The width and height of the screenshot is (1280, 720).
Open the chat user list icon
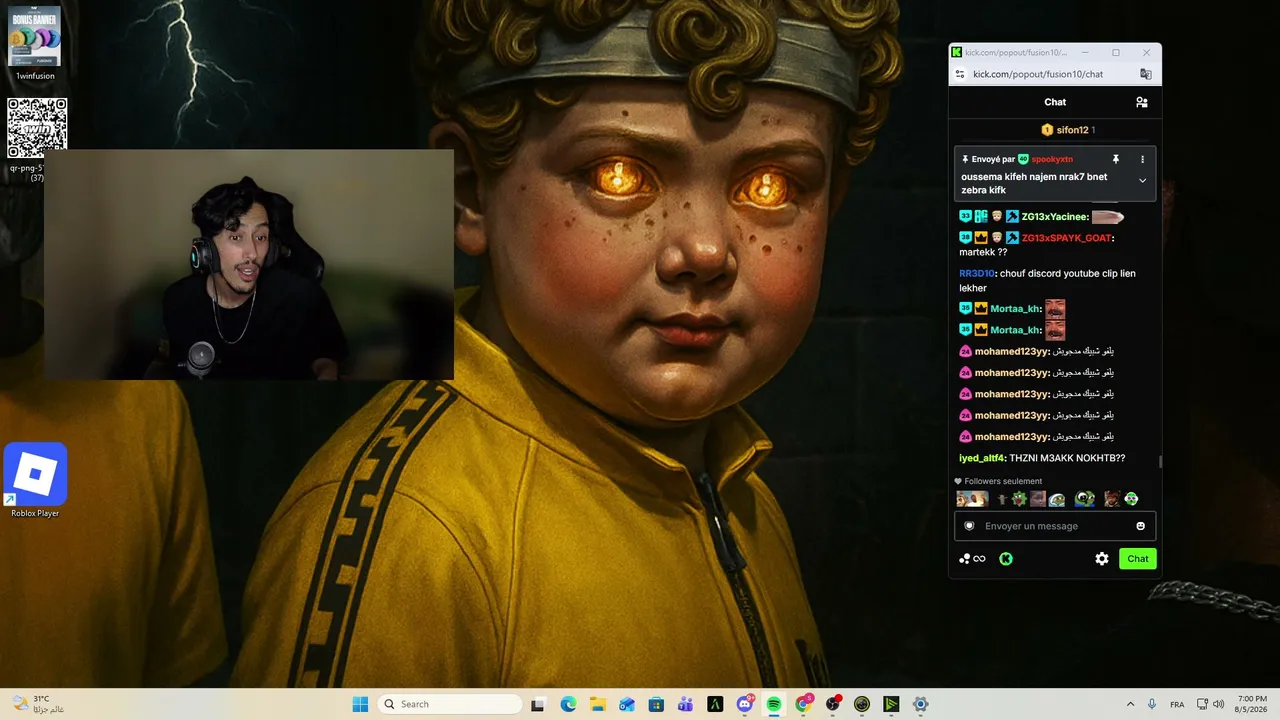click(1141, 102)
